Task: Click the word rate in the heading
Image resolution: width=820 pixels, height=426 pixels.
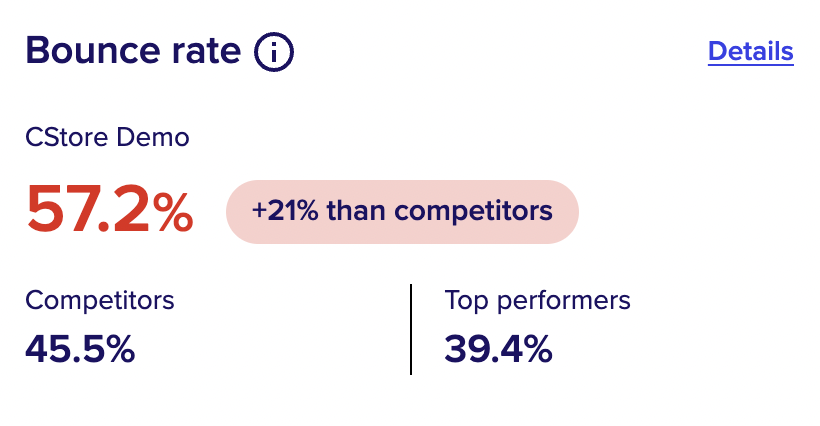Action: tap(207, 53)
